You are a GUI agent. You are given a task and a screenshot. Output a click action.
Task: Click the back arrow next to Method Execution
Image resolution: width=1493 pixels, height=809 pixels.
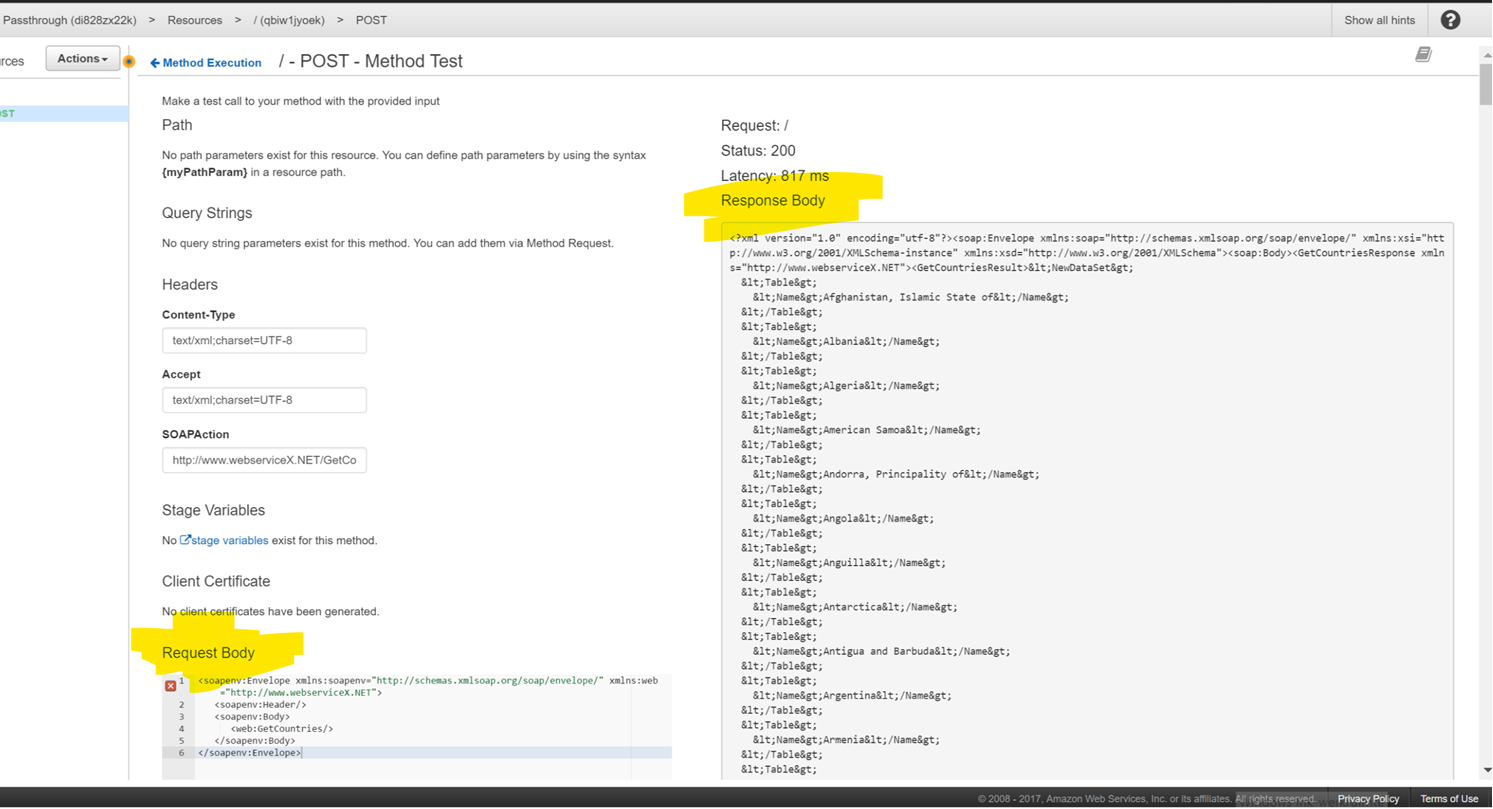(x=155, y=63)
